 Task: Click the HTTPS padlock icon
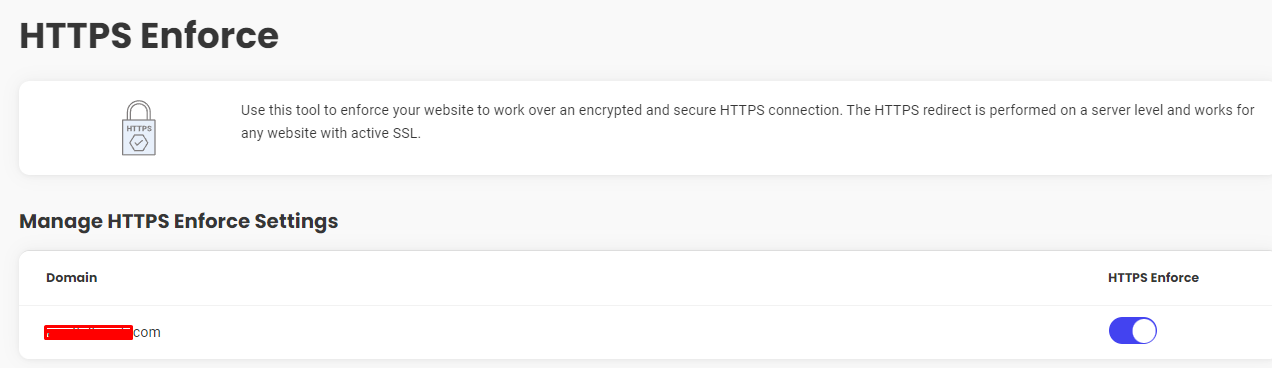139,127
